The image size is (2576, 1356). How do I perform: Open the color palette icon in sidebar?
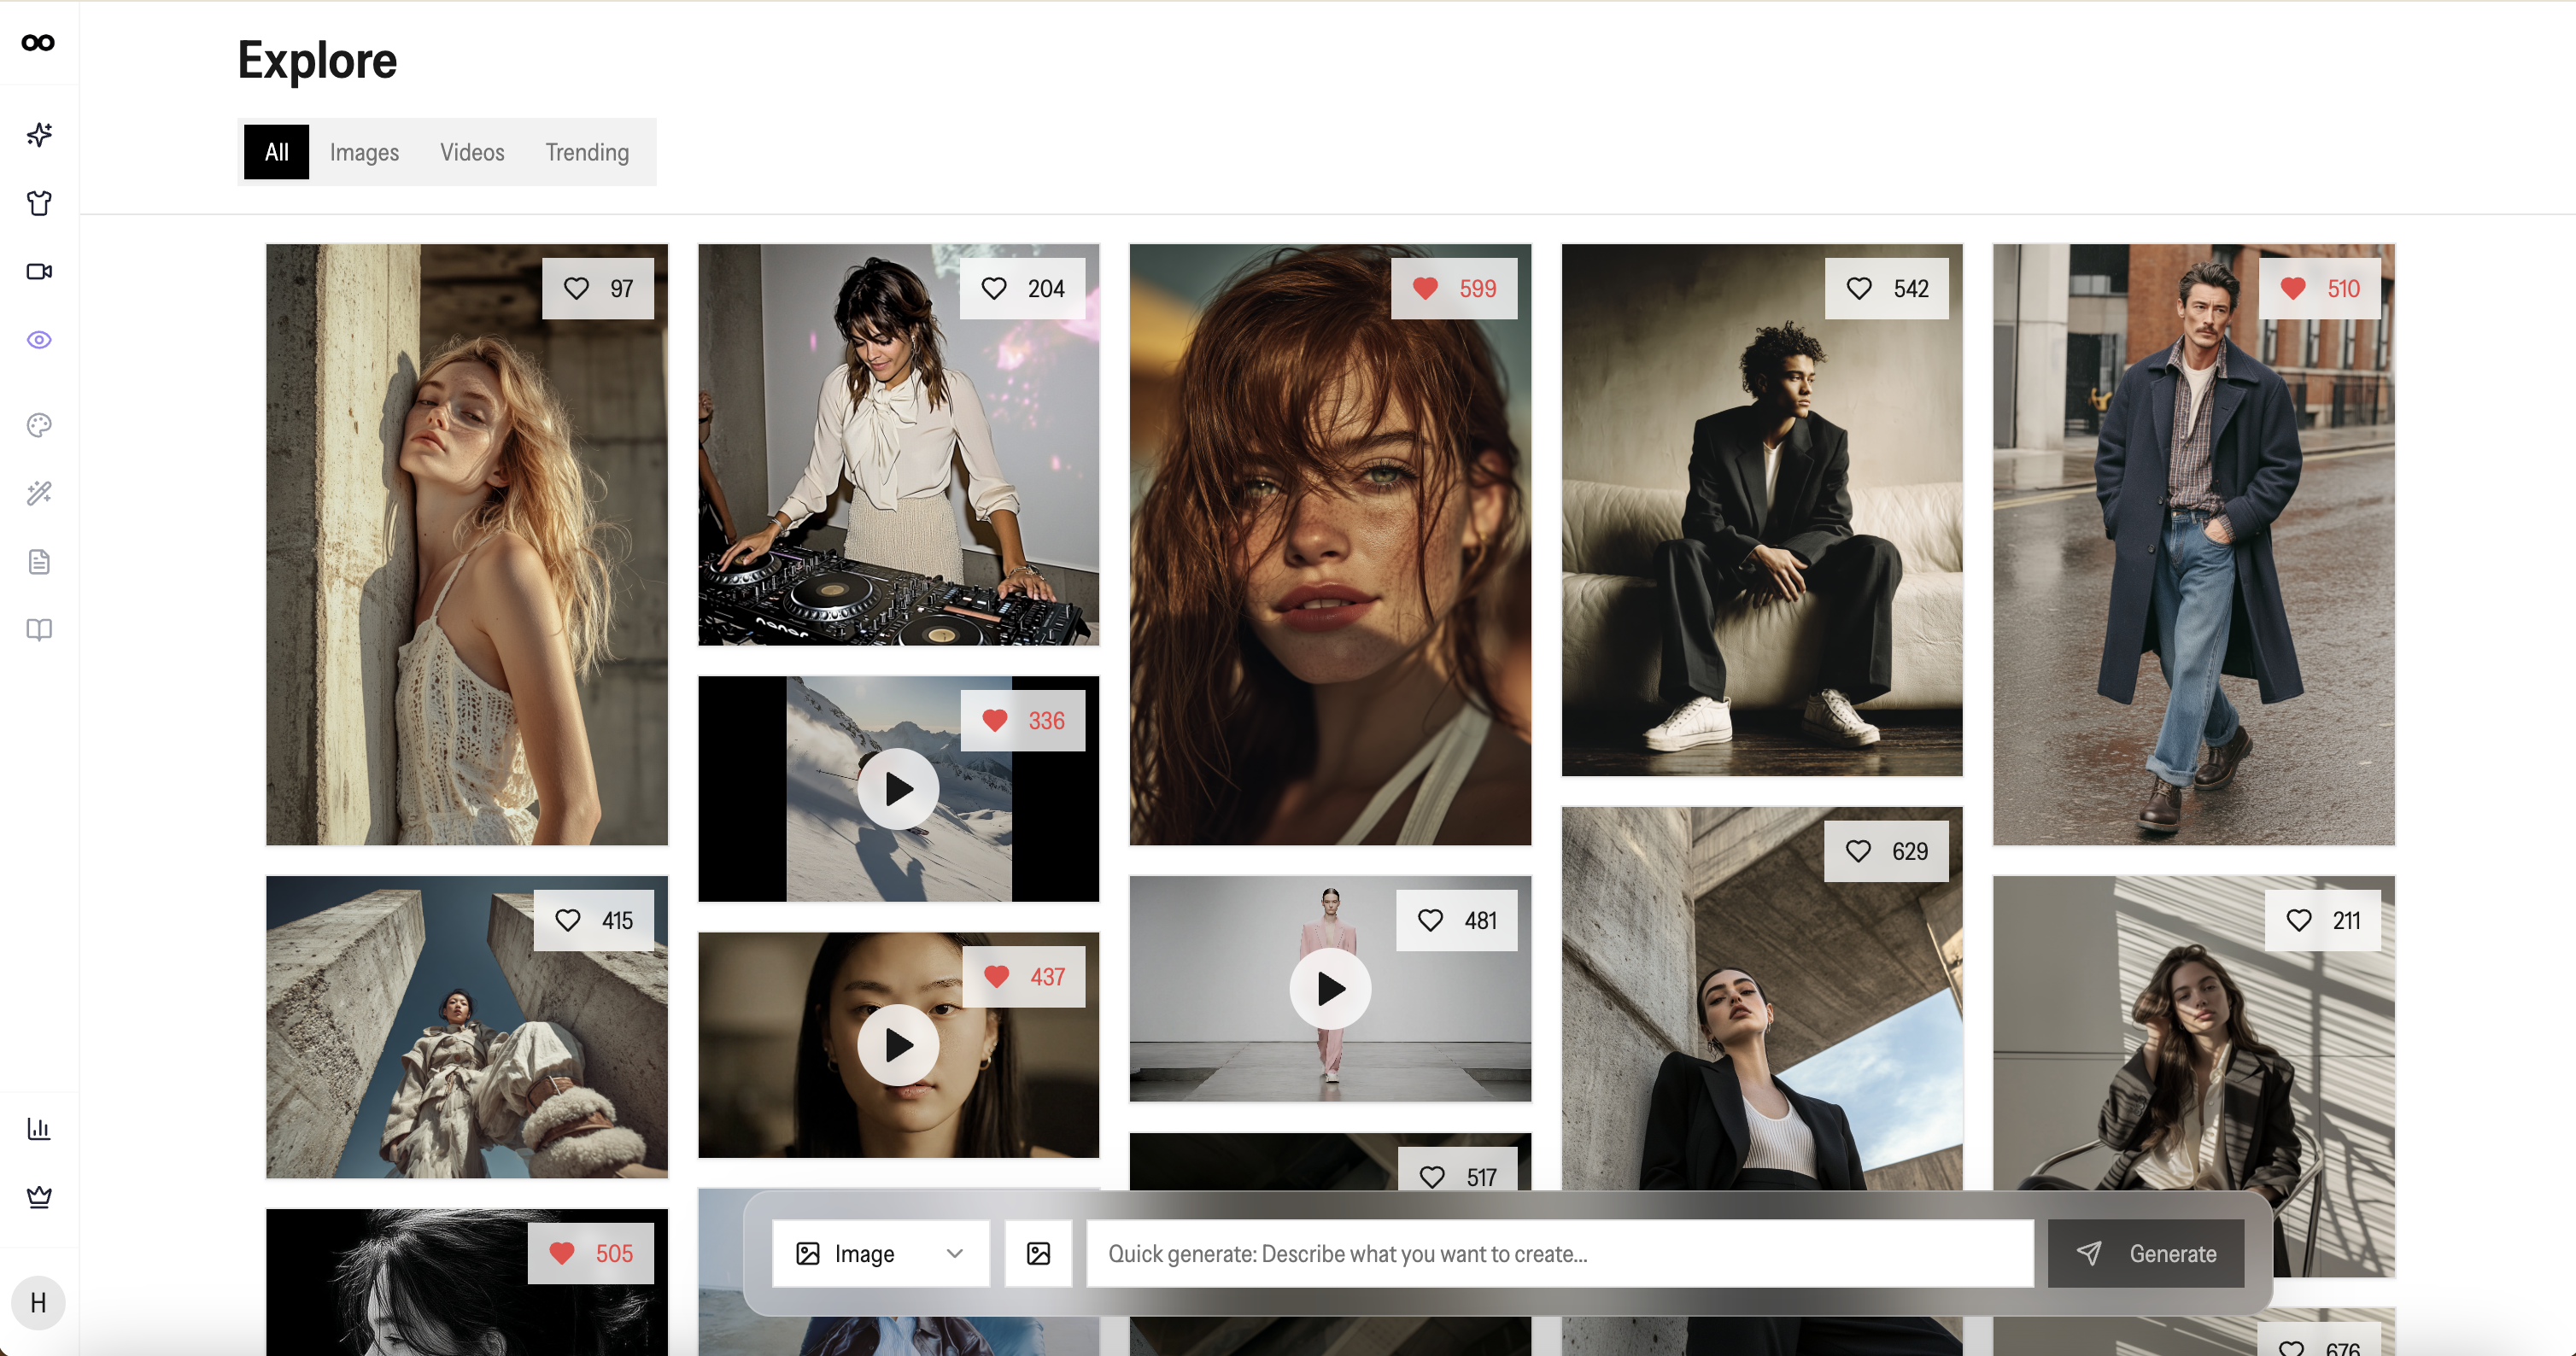(x=39, y=425)
